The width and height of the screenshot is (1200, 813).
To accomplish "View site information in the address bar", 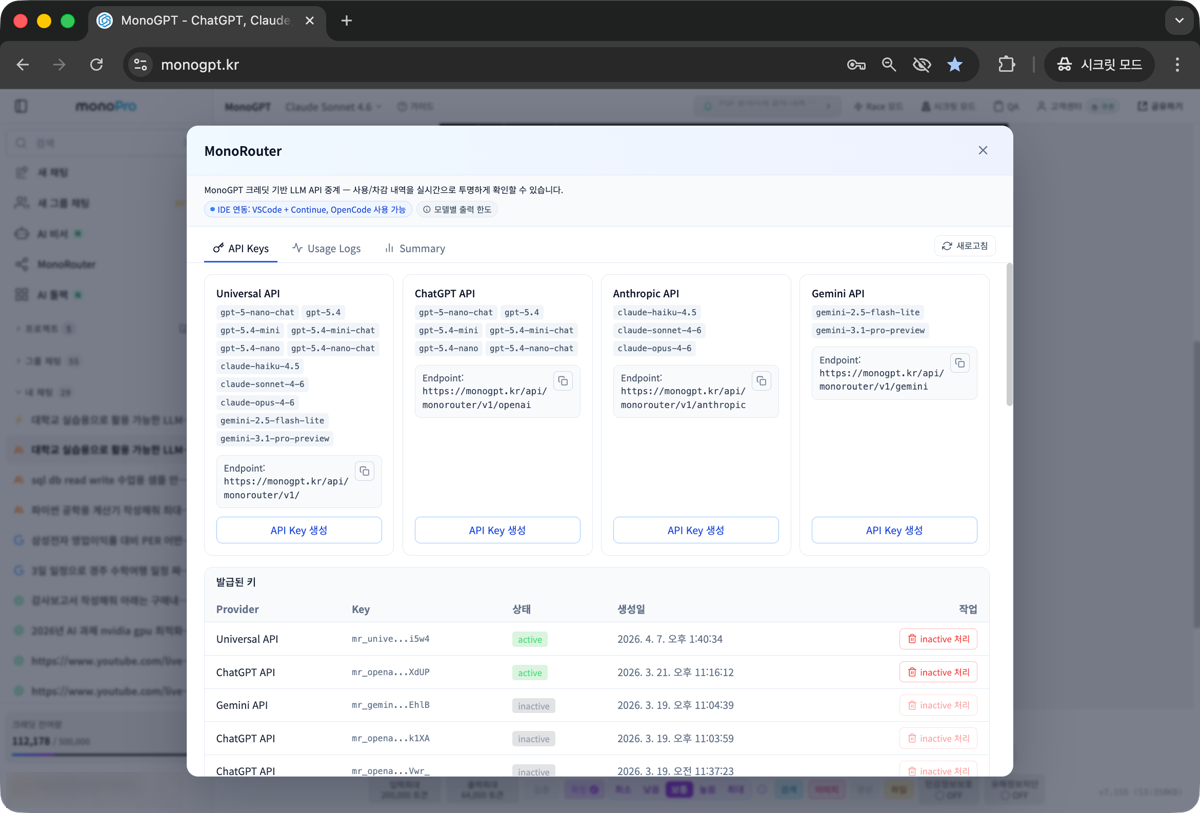I will coord(141,65).
